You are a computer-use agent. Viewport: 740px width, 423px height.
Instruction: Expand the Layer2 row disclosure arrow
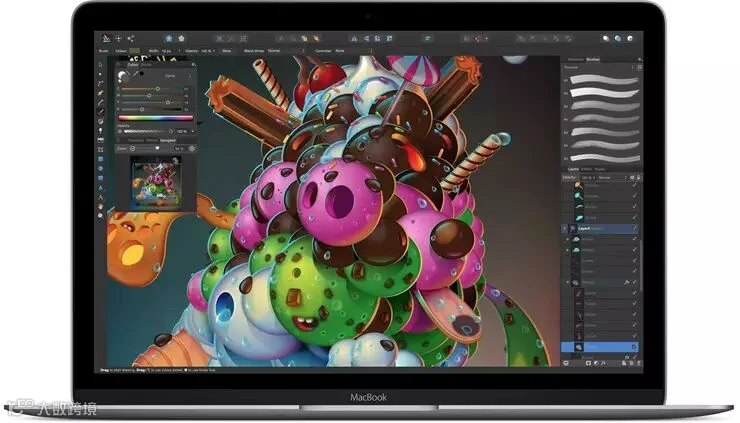tap(564, 228)
